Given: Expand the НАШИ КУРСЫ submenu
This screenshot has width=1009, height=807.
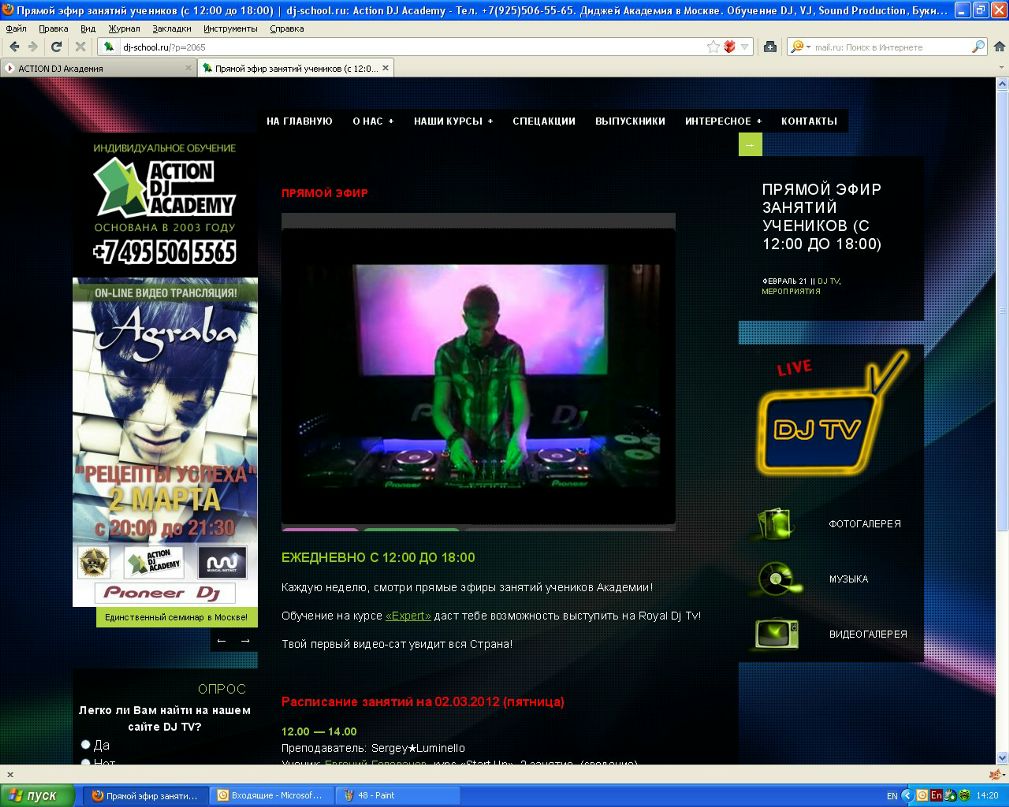Looking at the screenshot, I should click(x=453, y=121).
